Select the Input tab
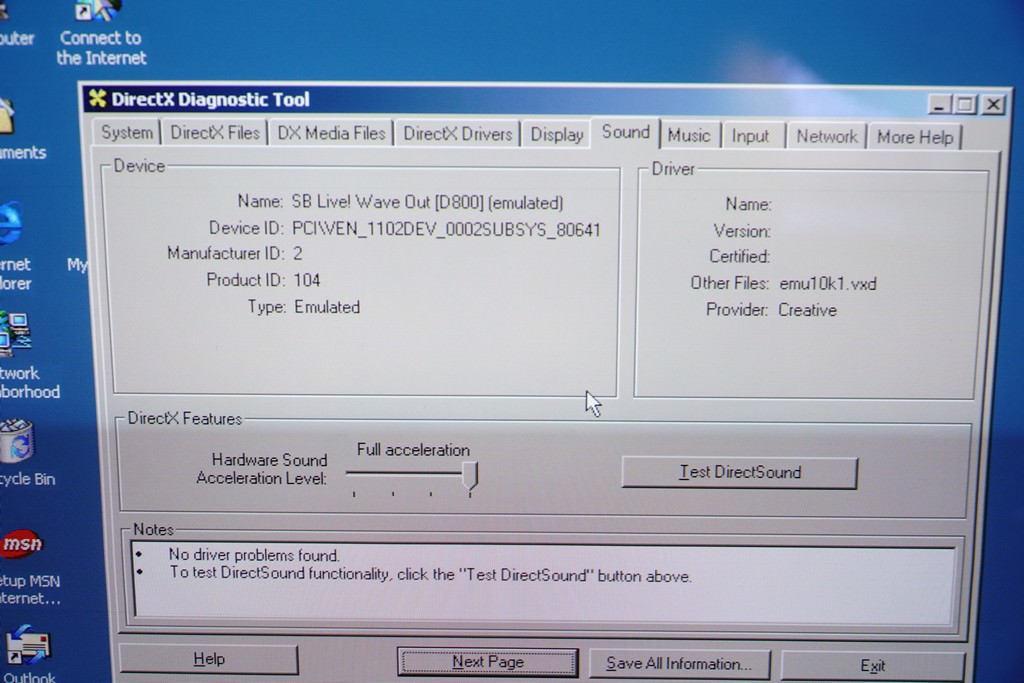 pyautogui.click(x=750, y=136)
